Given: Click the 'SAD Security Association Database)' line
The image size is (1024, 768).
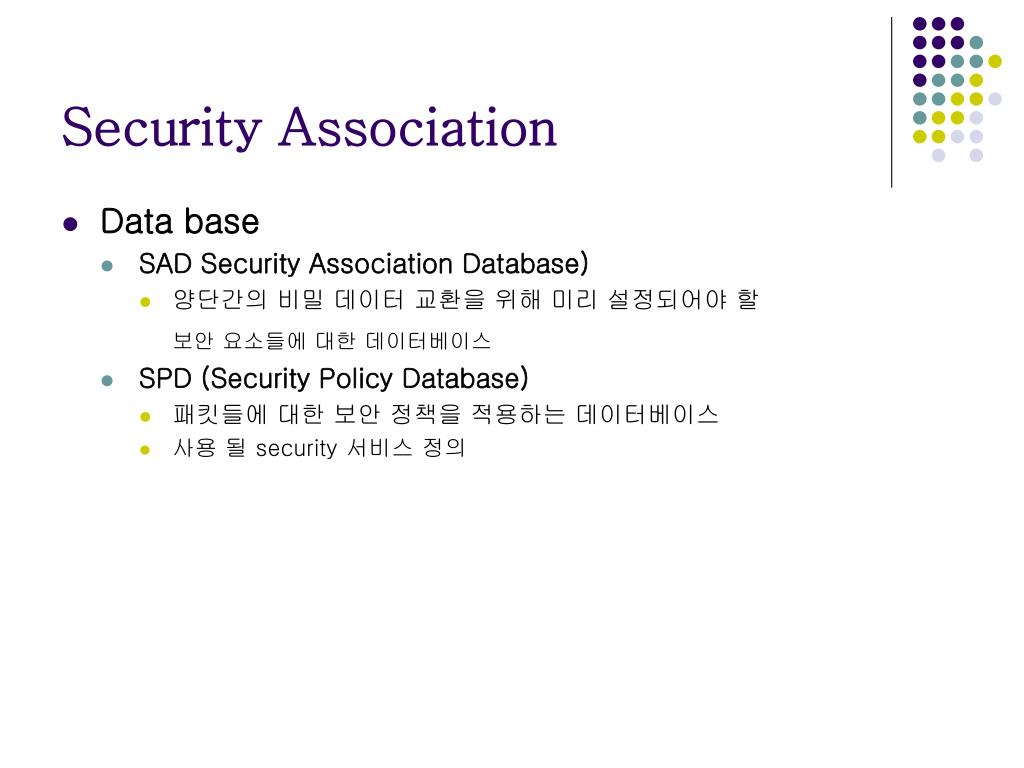Looking at the screenshot, I should (363, 264).
